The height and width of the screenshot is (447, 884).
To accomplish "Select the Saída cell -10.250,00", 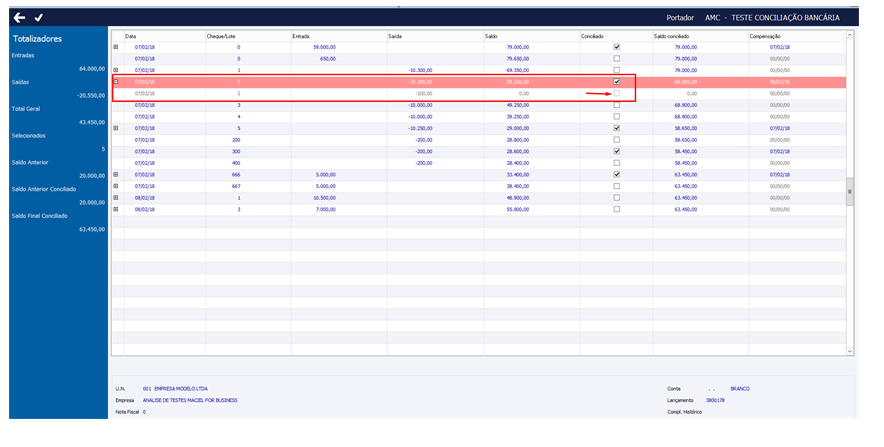I will [x=420, y=128].
